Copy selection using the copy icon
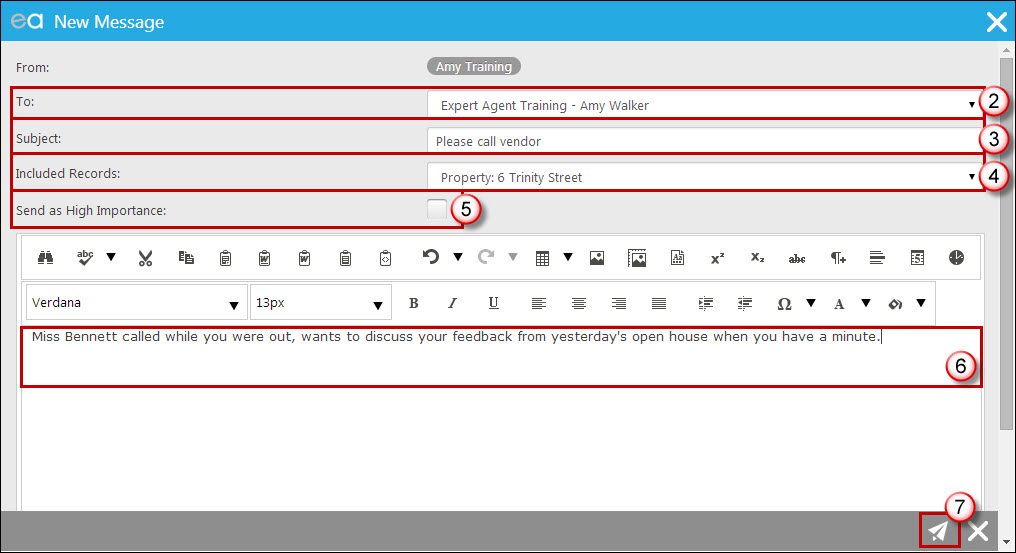Viewport: 1016px width, 553px height. (x=186, y=257)
